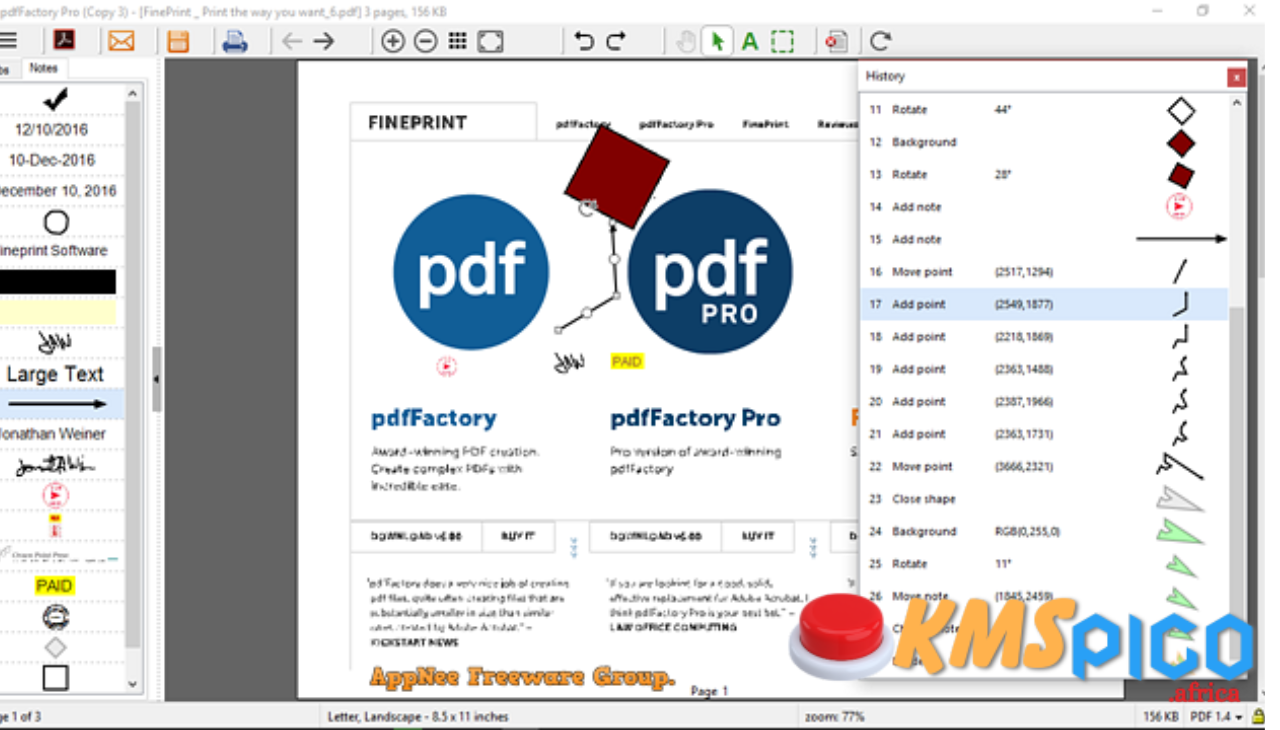Screen dimensions: 1280x730
Task: Zoom in using the plus circle icon
Action: point(393,41)
